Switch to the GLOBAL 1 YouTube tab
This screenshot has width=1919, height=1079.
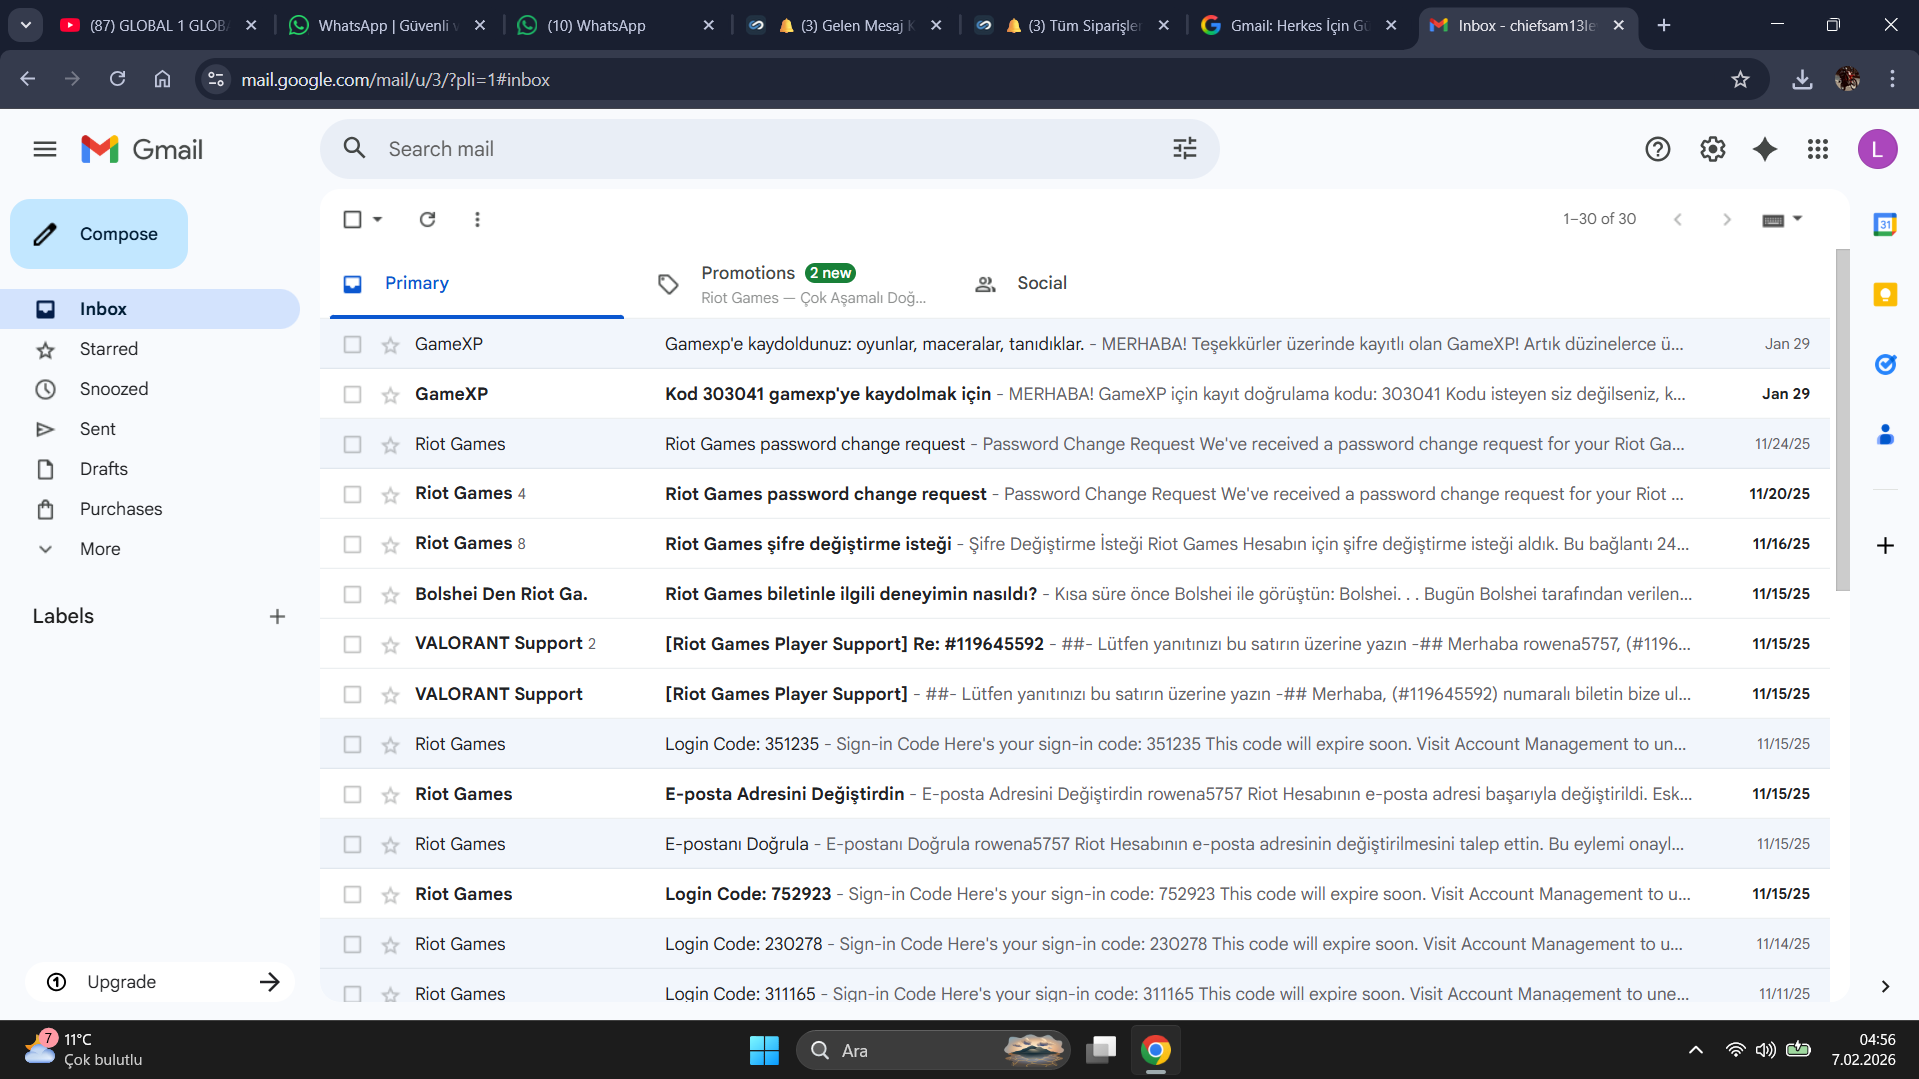point(159,25)
